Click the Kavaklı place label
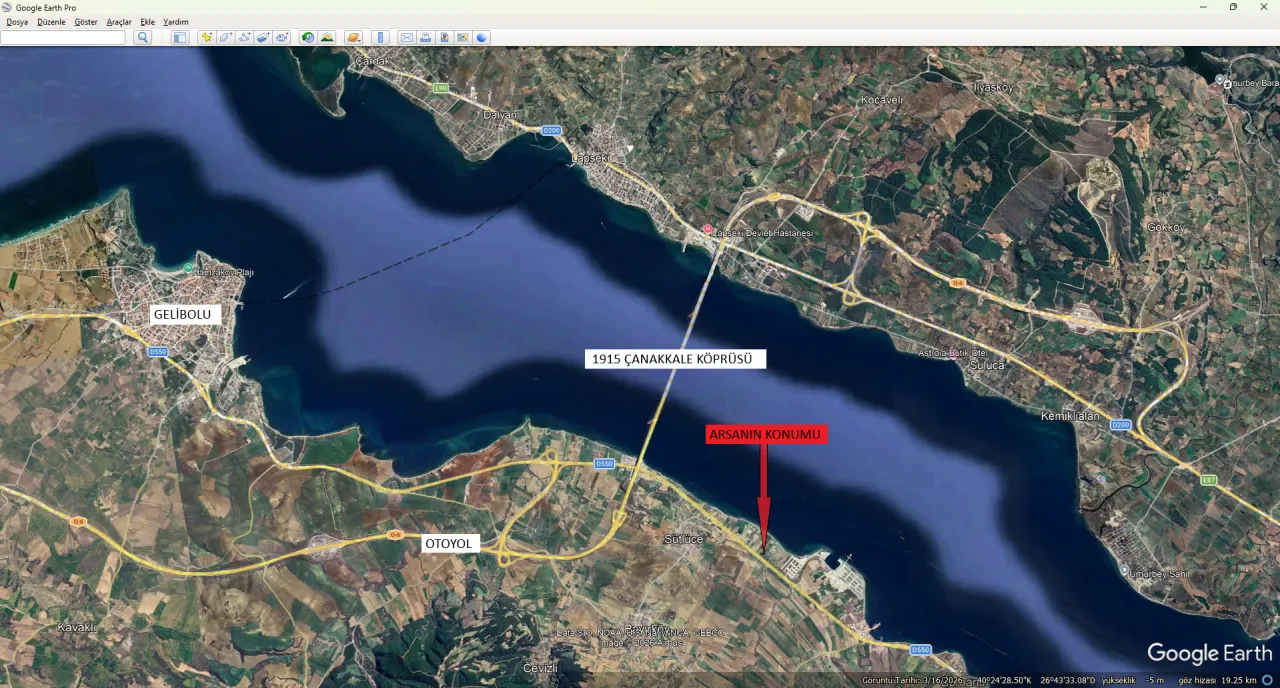Viewport: 1280px width, 688px height. pos(76,627)
